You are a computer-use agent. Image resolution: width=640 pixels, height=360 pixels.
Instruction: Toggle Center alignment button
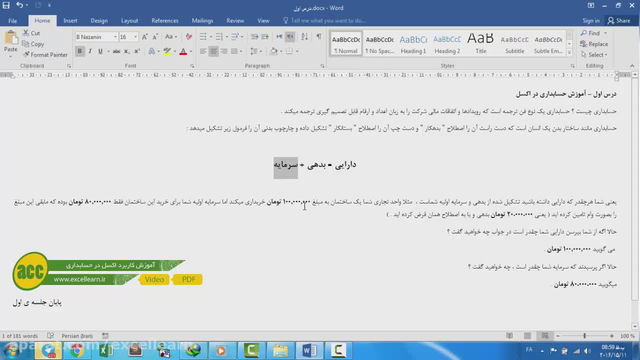tap(213, 51)
